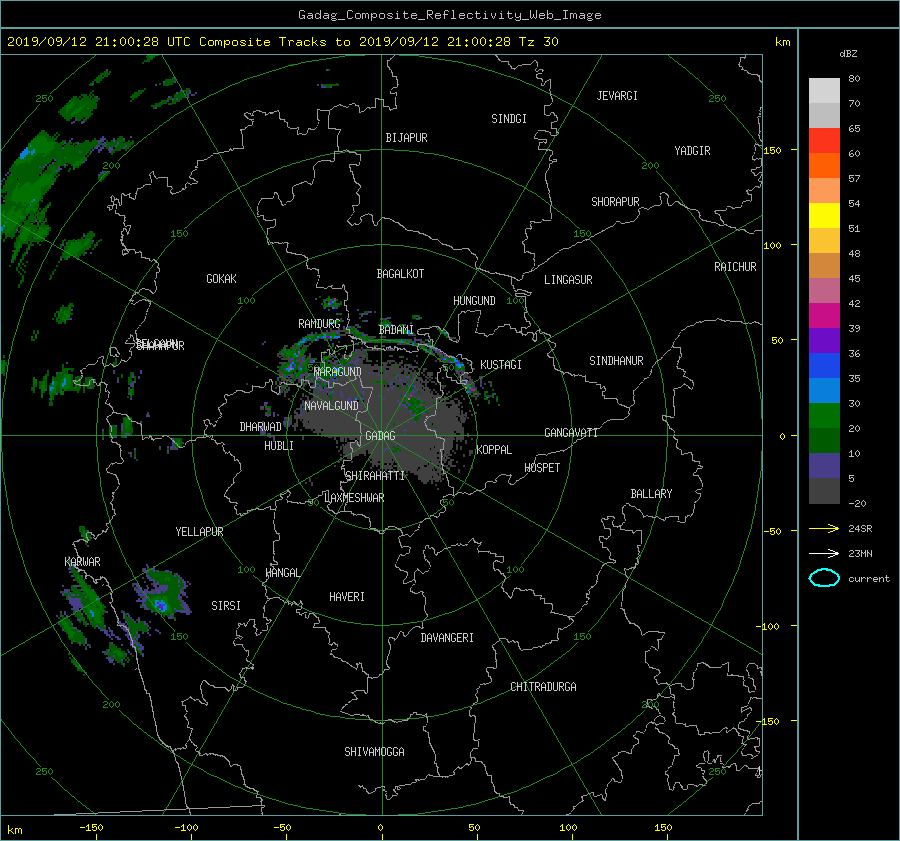
Task: Click the YADGIR label
Action: (x=692, y=151)
